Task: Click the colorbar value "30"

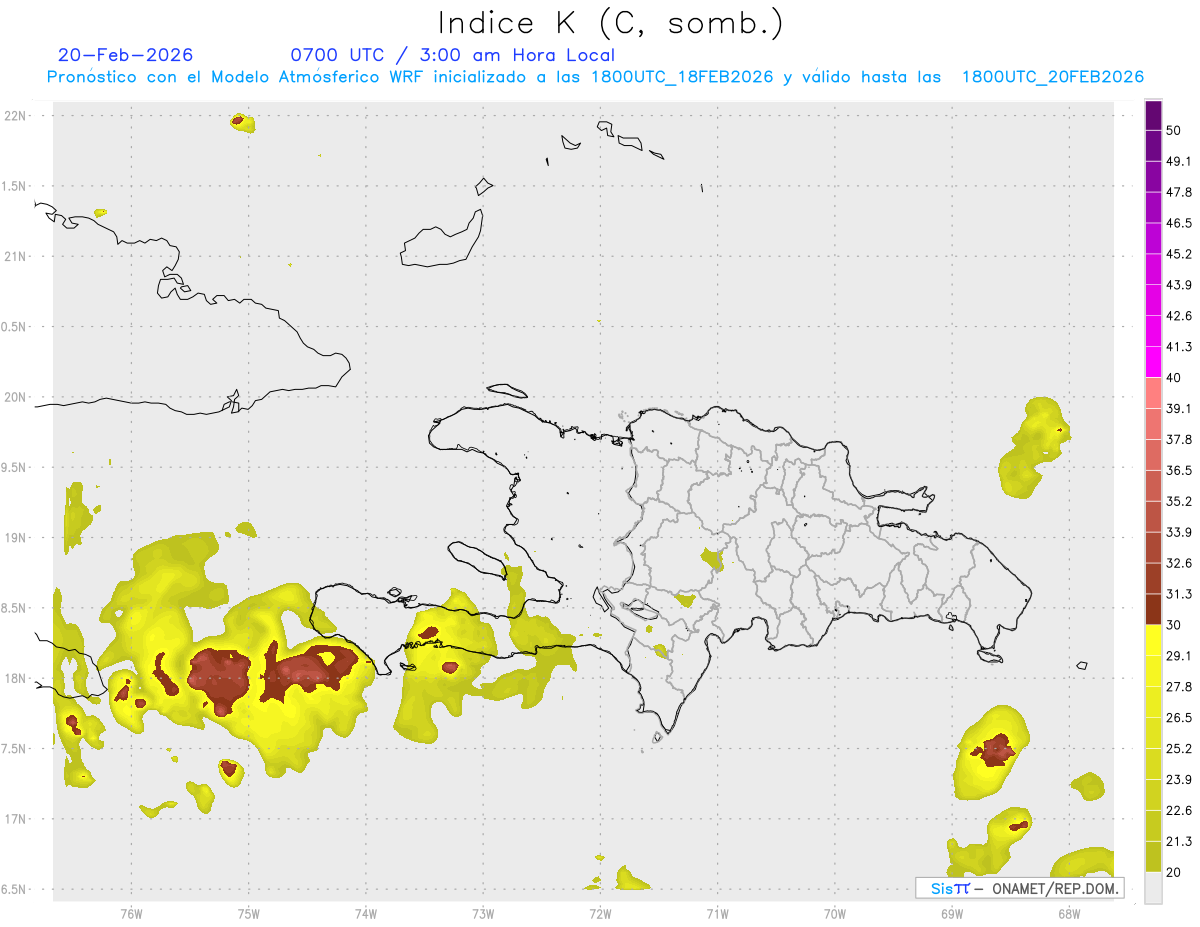Action: pyautogui.click(x=1174, y=625)
